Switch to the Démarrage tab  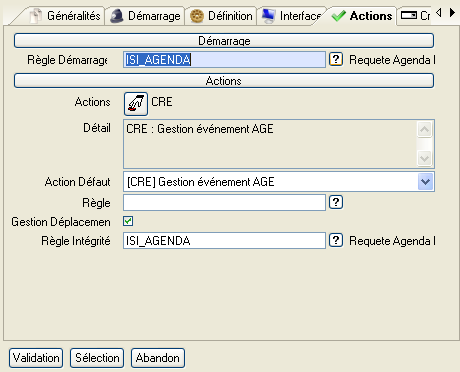(145, 16)
